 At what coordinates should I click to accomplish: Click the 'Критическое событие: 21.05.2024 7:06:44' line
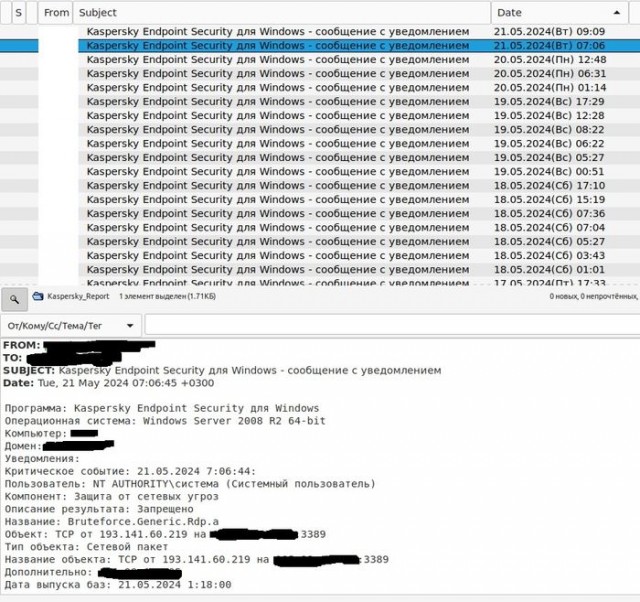[130, 471]
